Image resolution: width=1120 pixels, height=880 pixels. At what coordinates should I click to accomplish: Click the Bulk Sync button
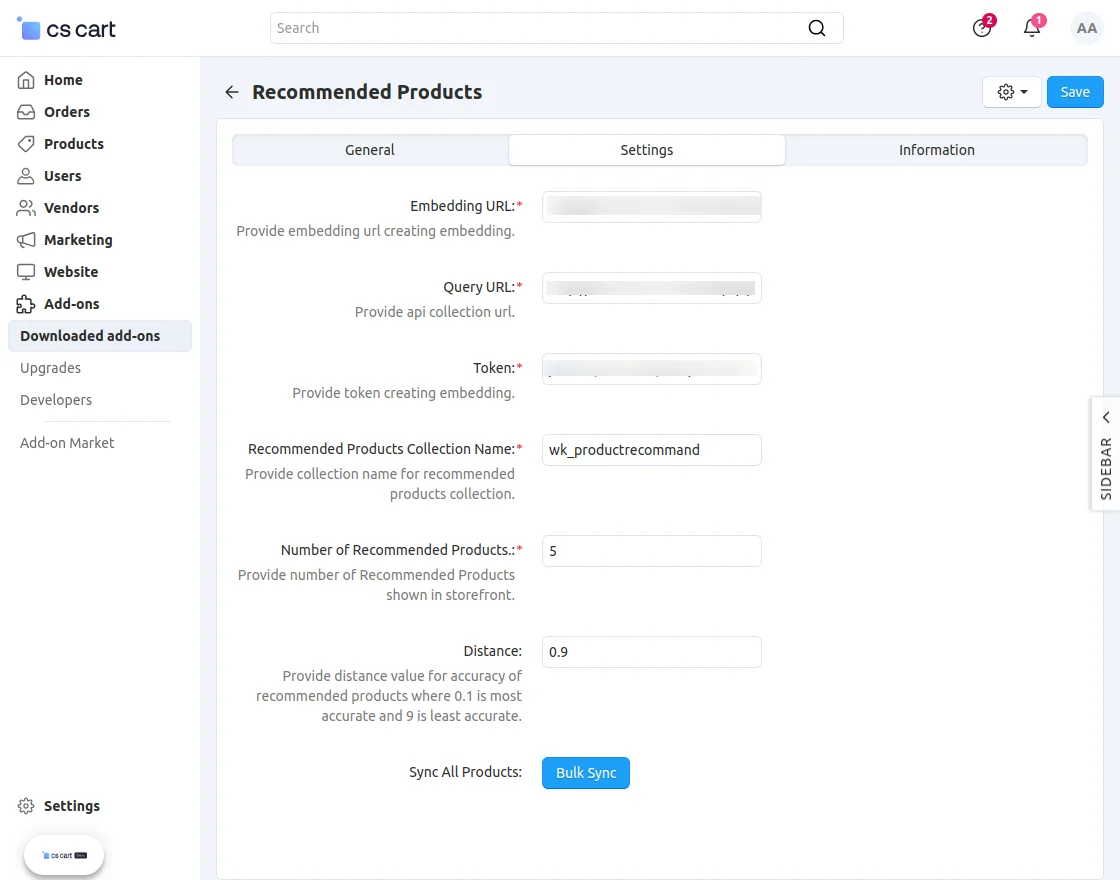(x=585, y=772)
